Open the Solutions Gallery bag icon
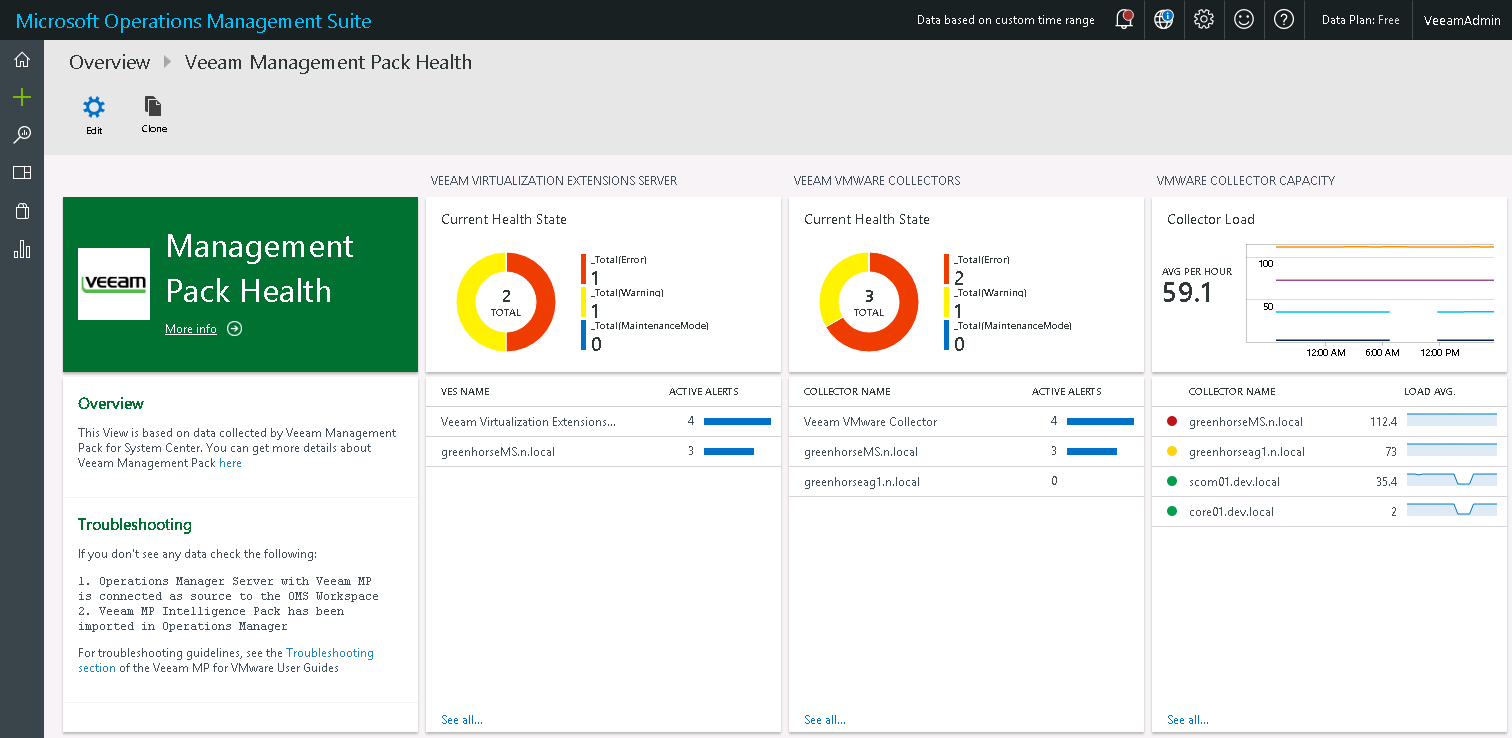 tap(22, 211)
